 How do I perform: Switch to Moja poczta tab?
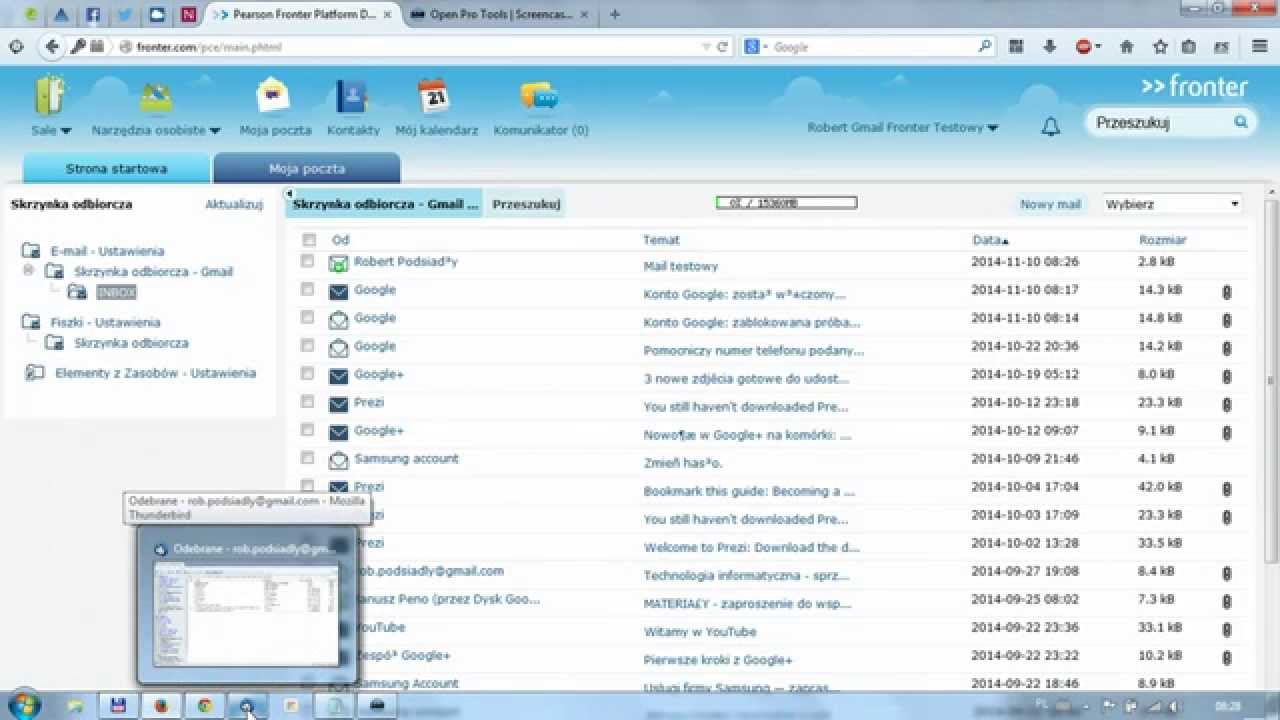click(307, 169)
